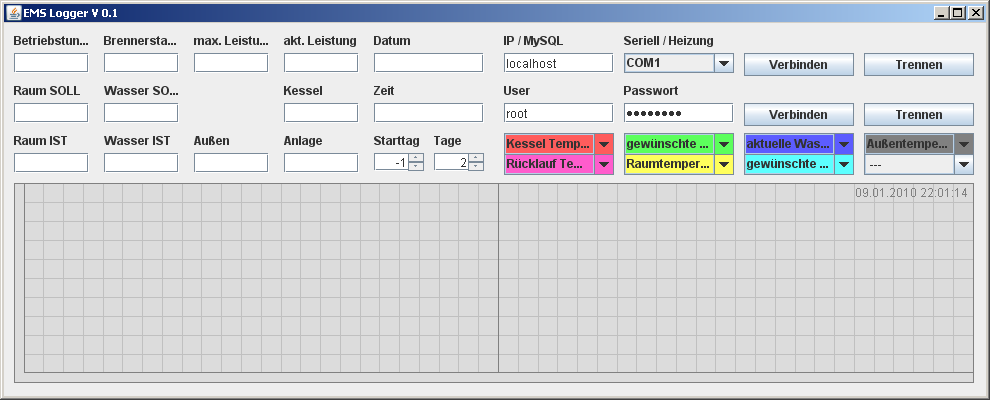Image resolution: width=990 pixels, height=400 pixels.
Task: Click the MySQL Verbinden button below
Action: click(799, 114)
